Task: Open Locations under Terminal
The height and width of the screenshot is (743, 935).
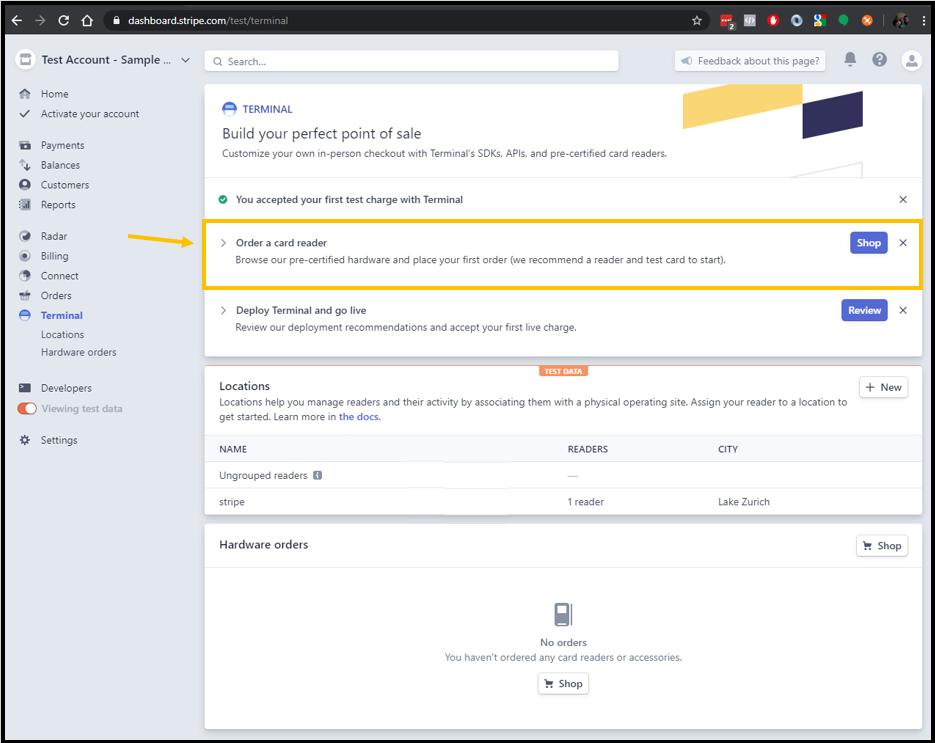Action: [x=62, y=335]
